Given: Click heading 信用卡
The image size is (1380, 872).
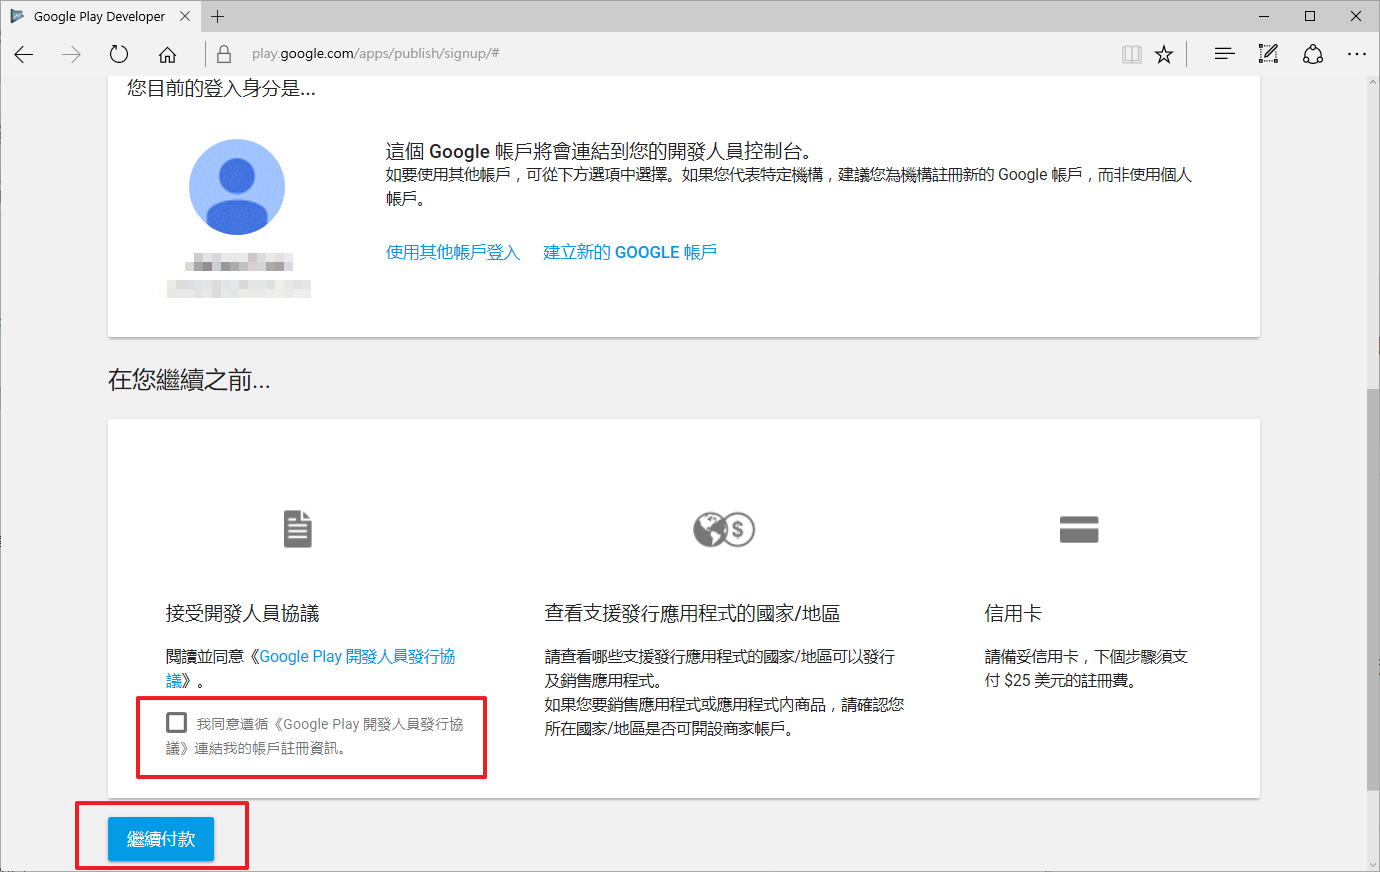Looking at the screenshot, I should pyautogui.click(x=1013, y=613).
